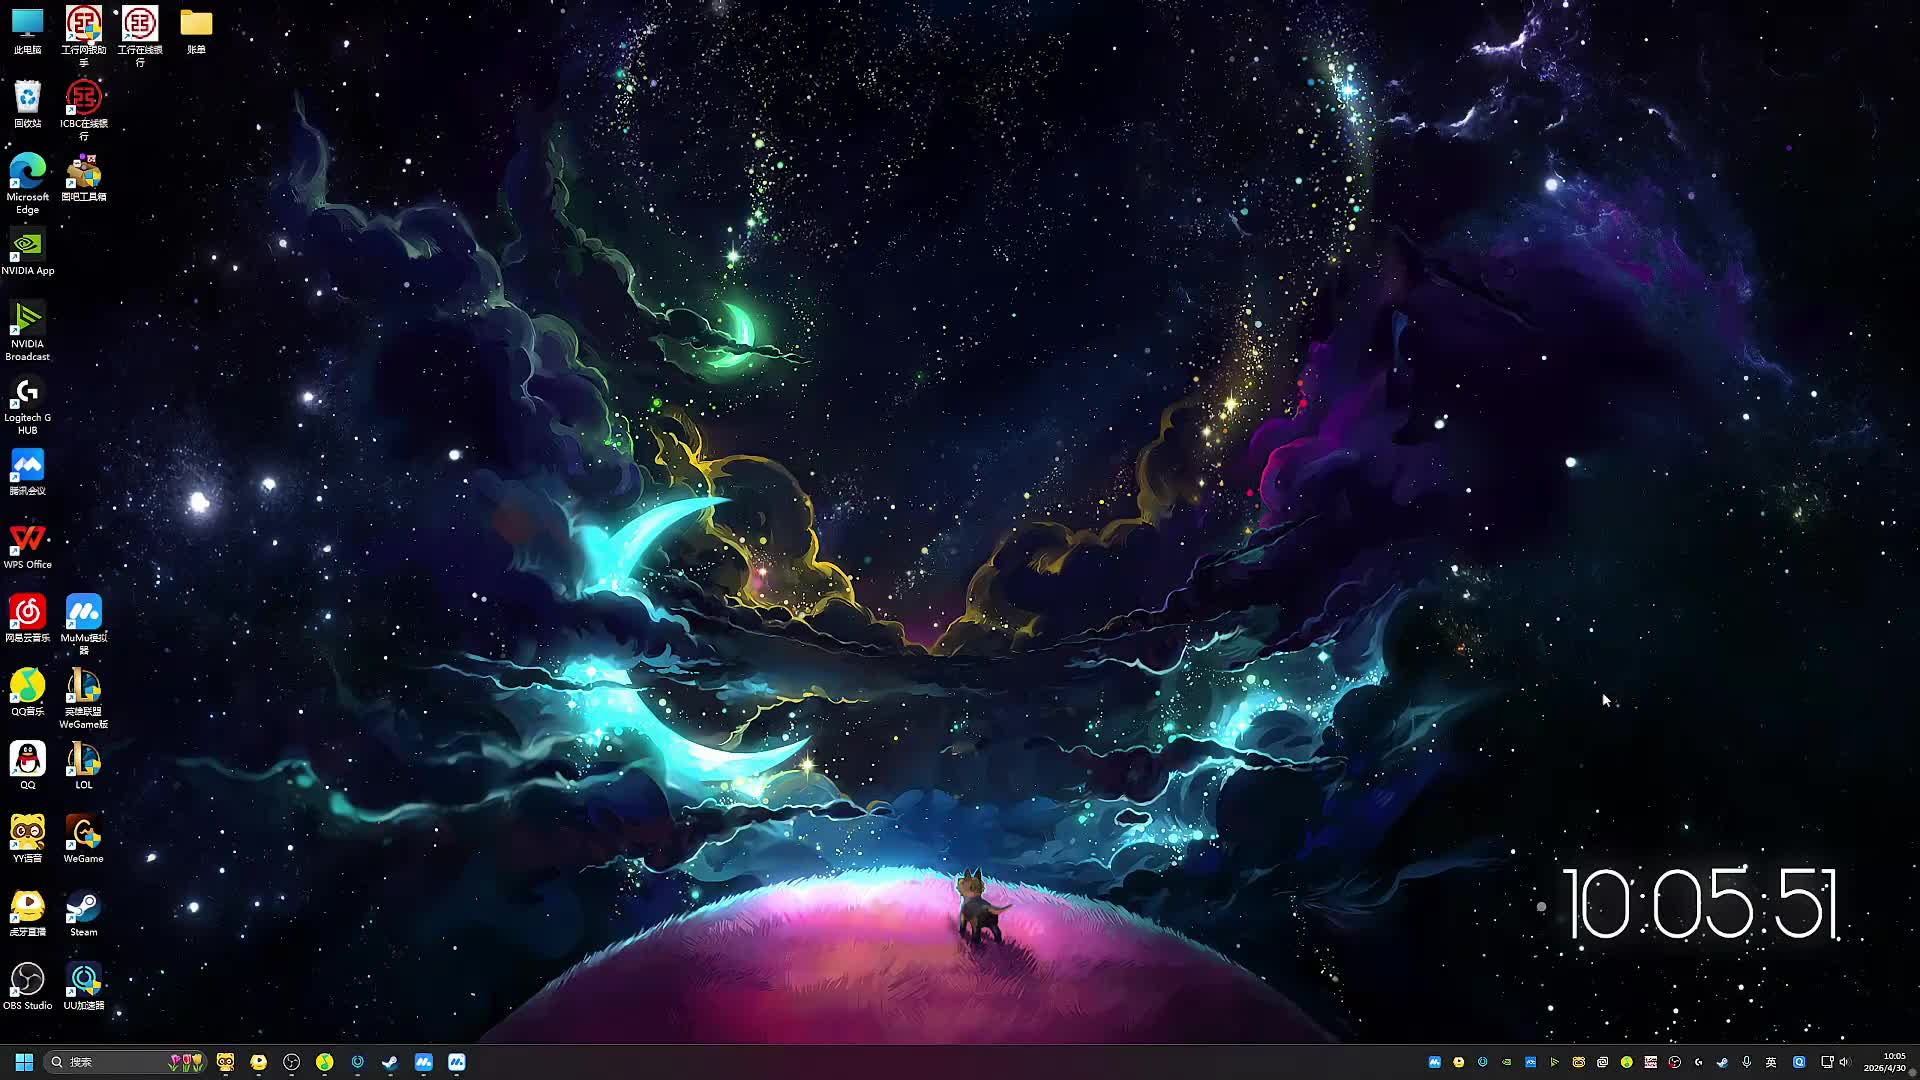Screen dimensions: 1920x1080
Task: Open the NVIDIA App desktop icon
Action: tap(27, 246)
